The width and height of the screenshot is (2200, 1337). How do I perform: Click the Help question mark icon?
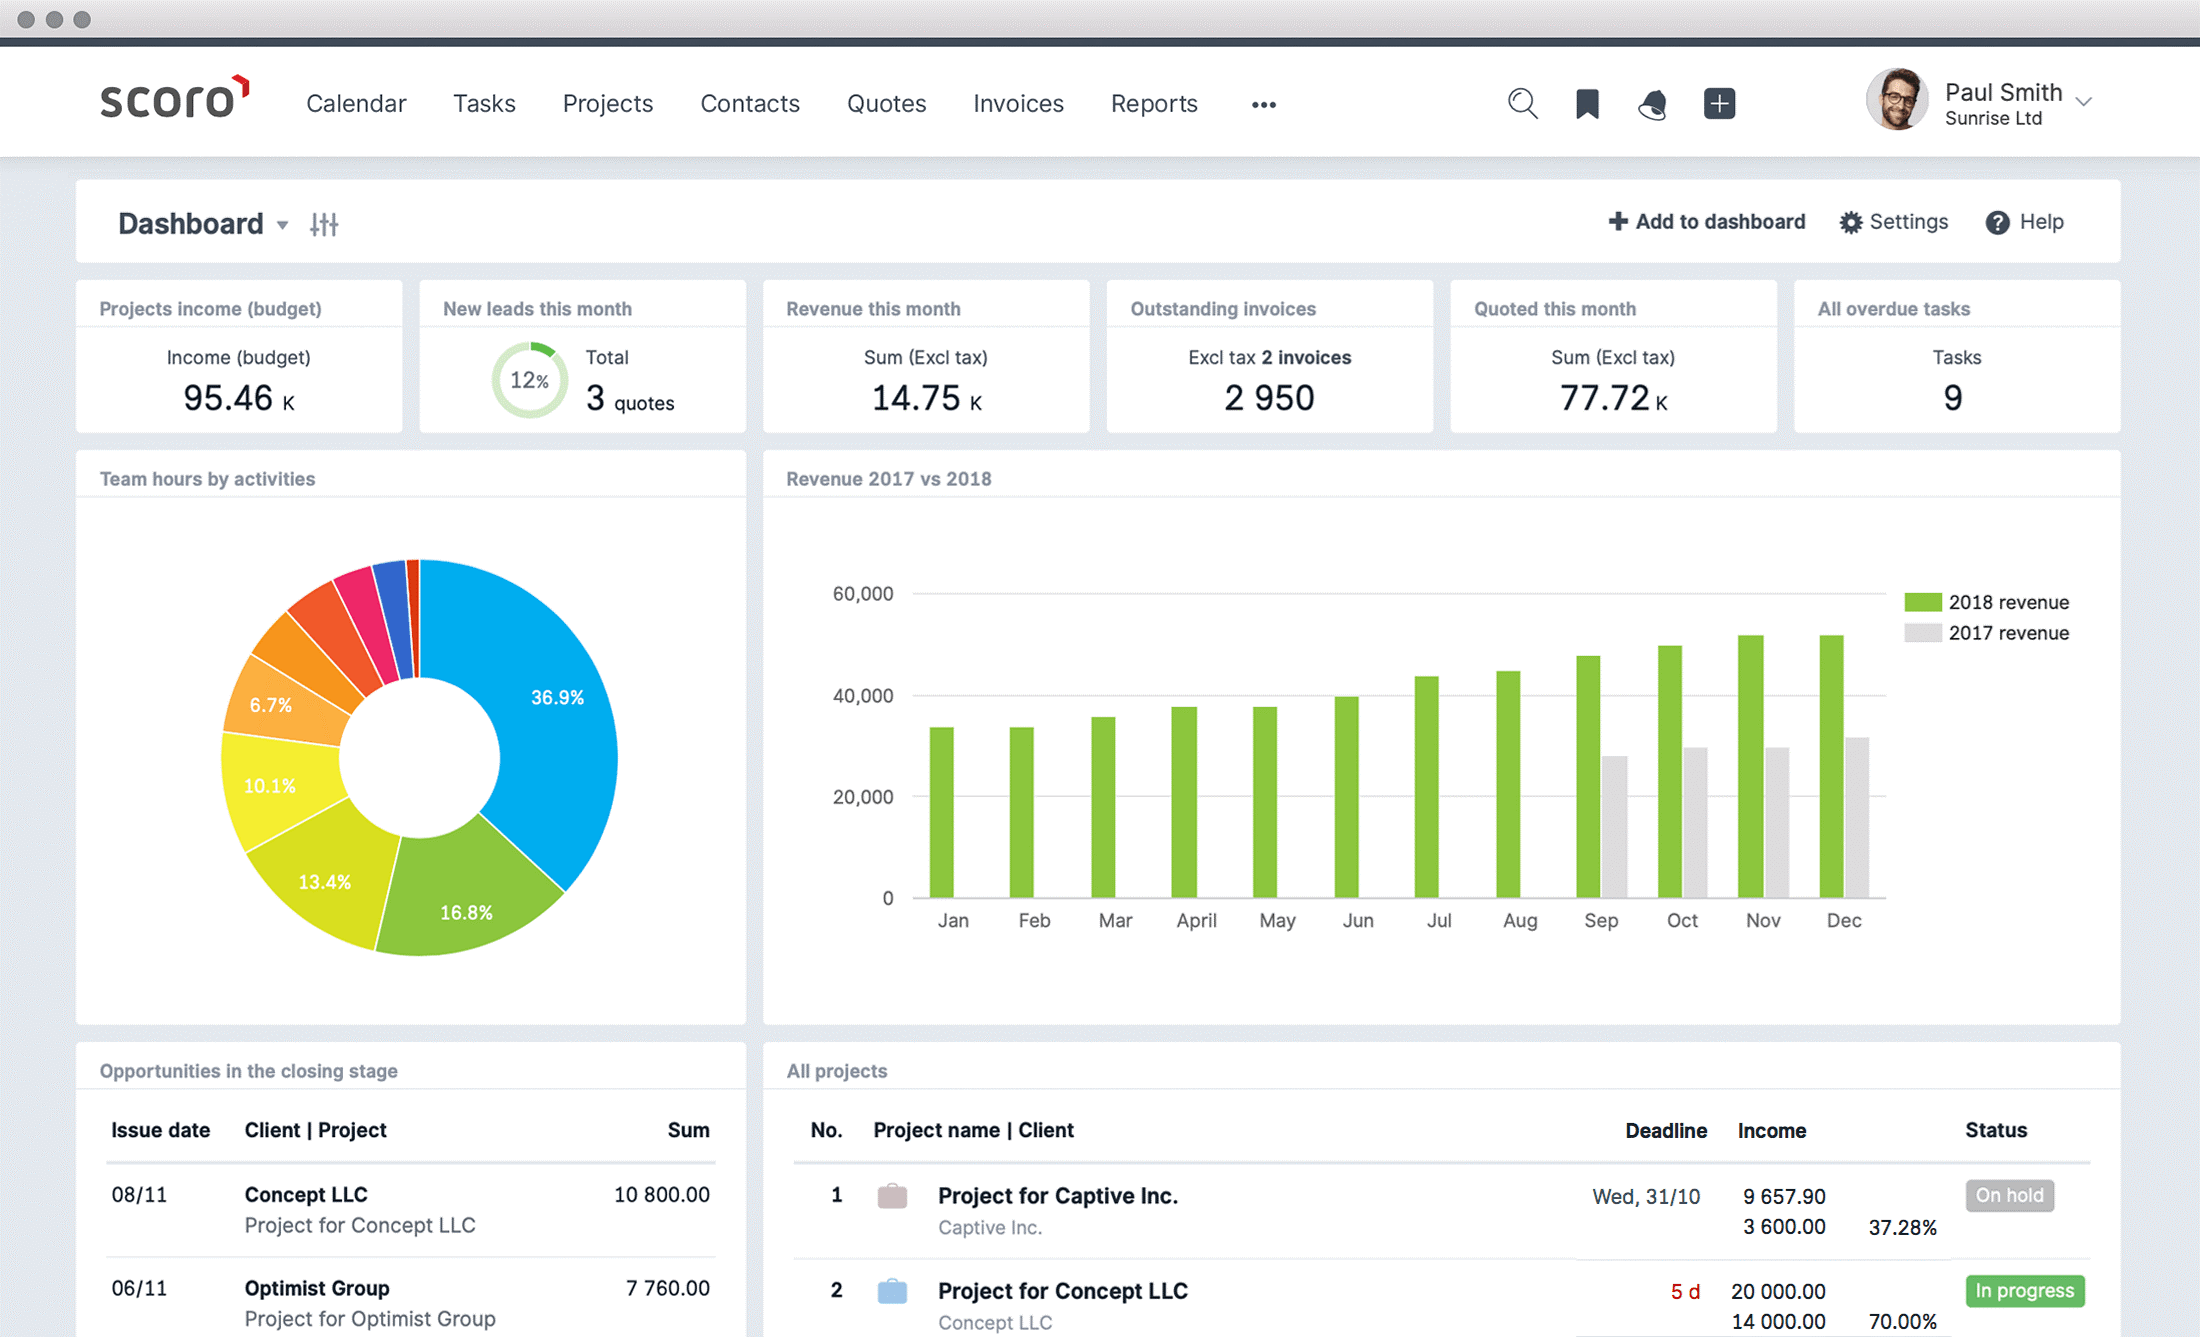tap(1996, 222)
